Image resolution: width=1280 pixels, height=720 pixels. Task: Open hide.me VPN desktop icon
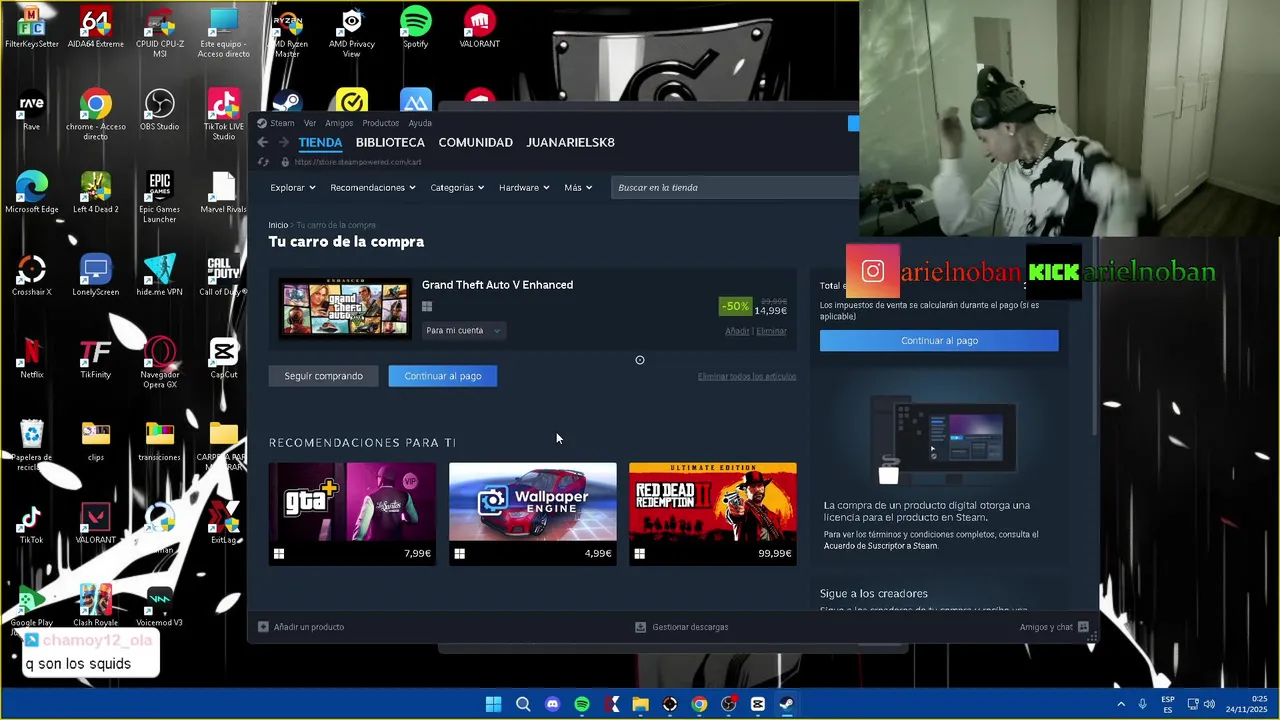click(159, 276)
